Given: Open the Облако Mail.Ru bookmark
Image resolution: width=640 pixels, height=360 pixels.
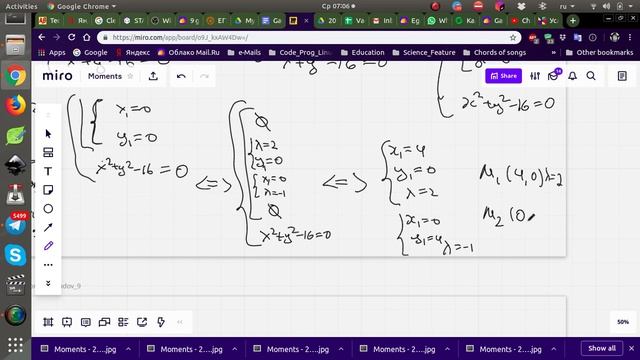Looking at the screenshot, I should click(189, 52).
